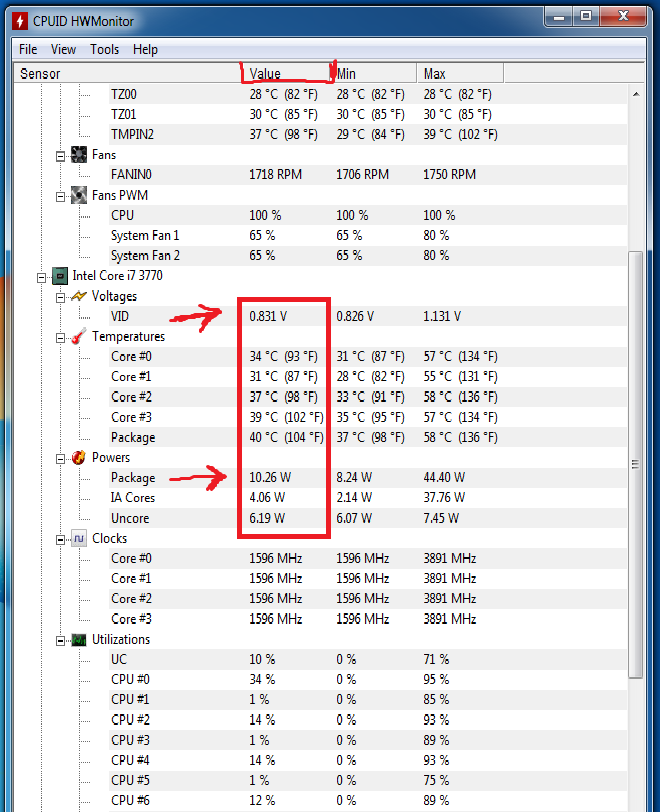Click the CPUID HWMonitor window title
Screen dimensions: 662x812
tap(83, 21)
